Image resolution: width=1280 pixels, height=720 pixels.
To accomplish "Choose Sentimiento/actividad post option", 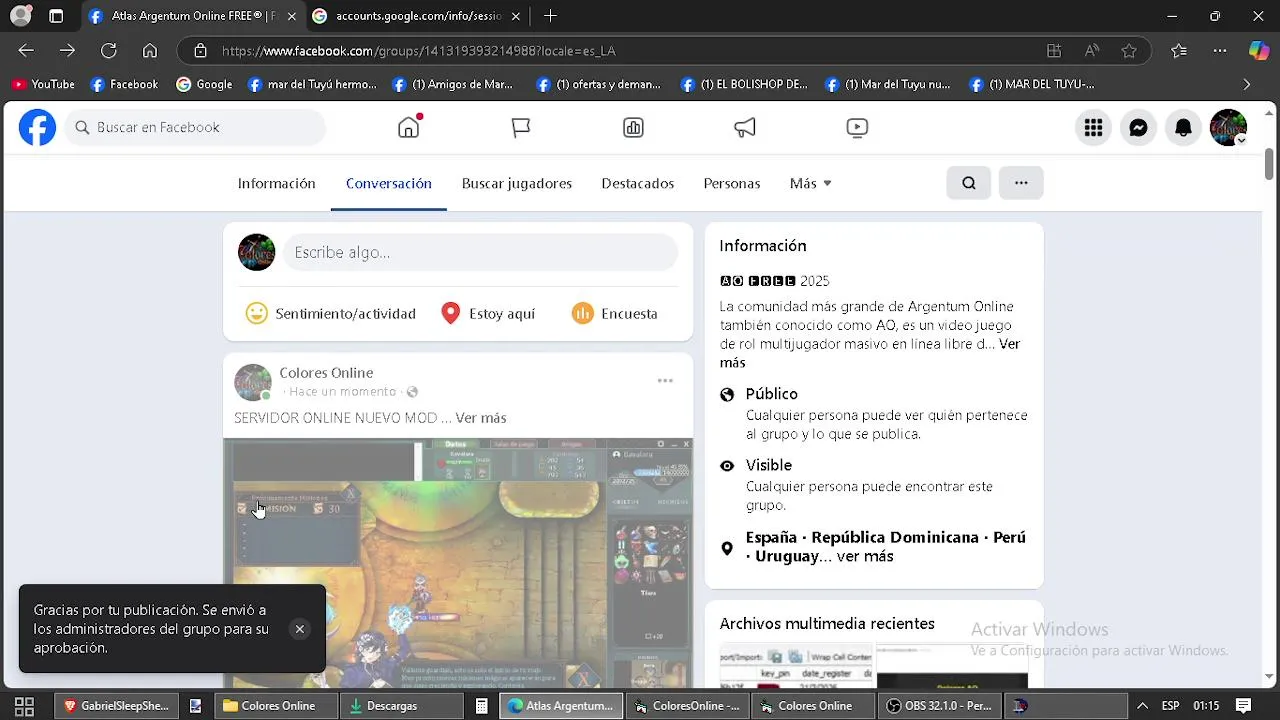I will click(x=331, y=313).
